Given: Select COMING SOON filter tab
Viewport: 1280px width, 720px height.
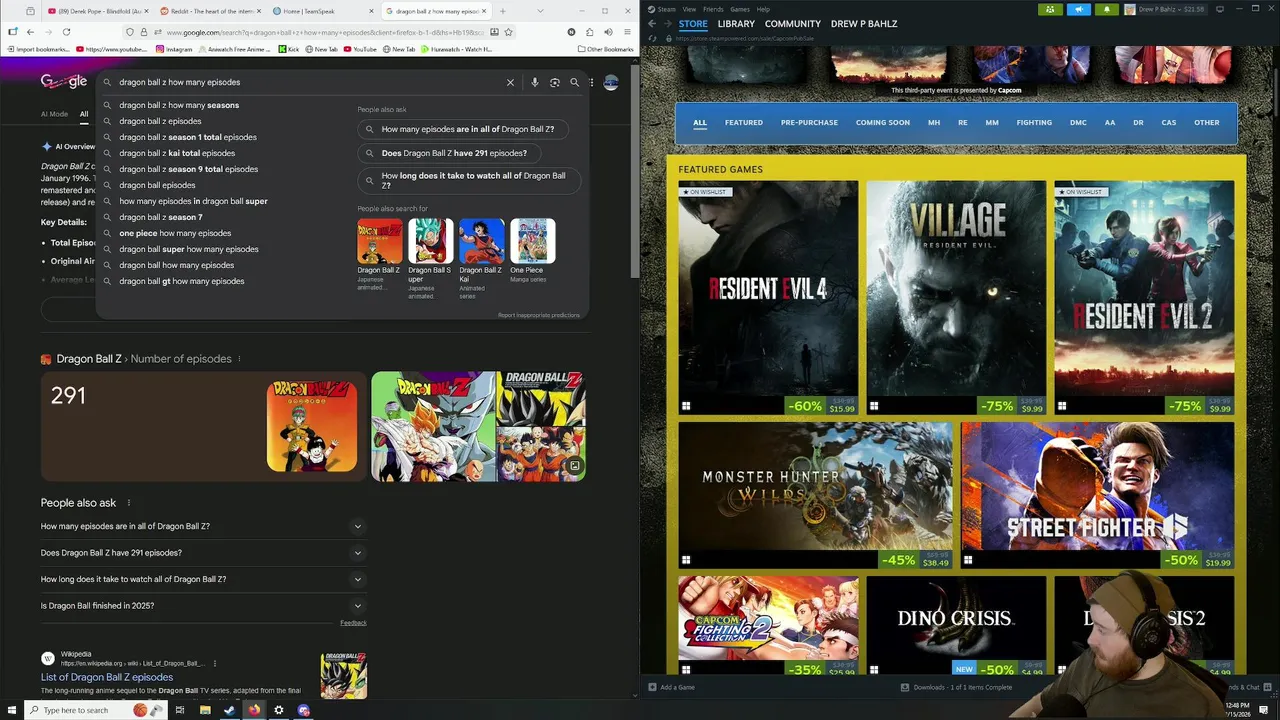Looking at the screenshot, I should pyautogui.click(x=883, y=123).
